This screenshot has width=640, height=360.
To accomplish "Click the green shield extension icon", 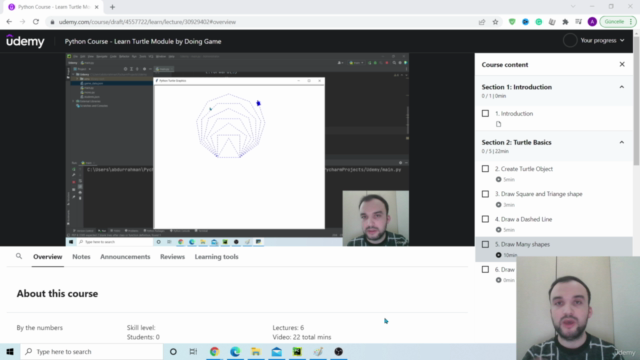I will (512, 22).
